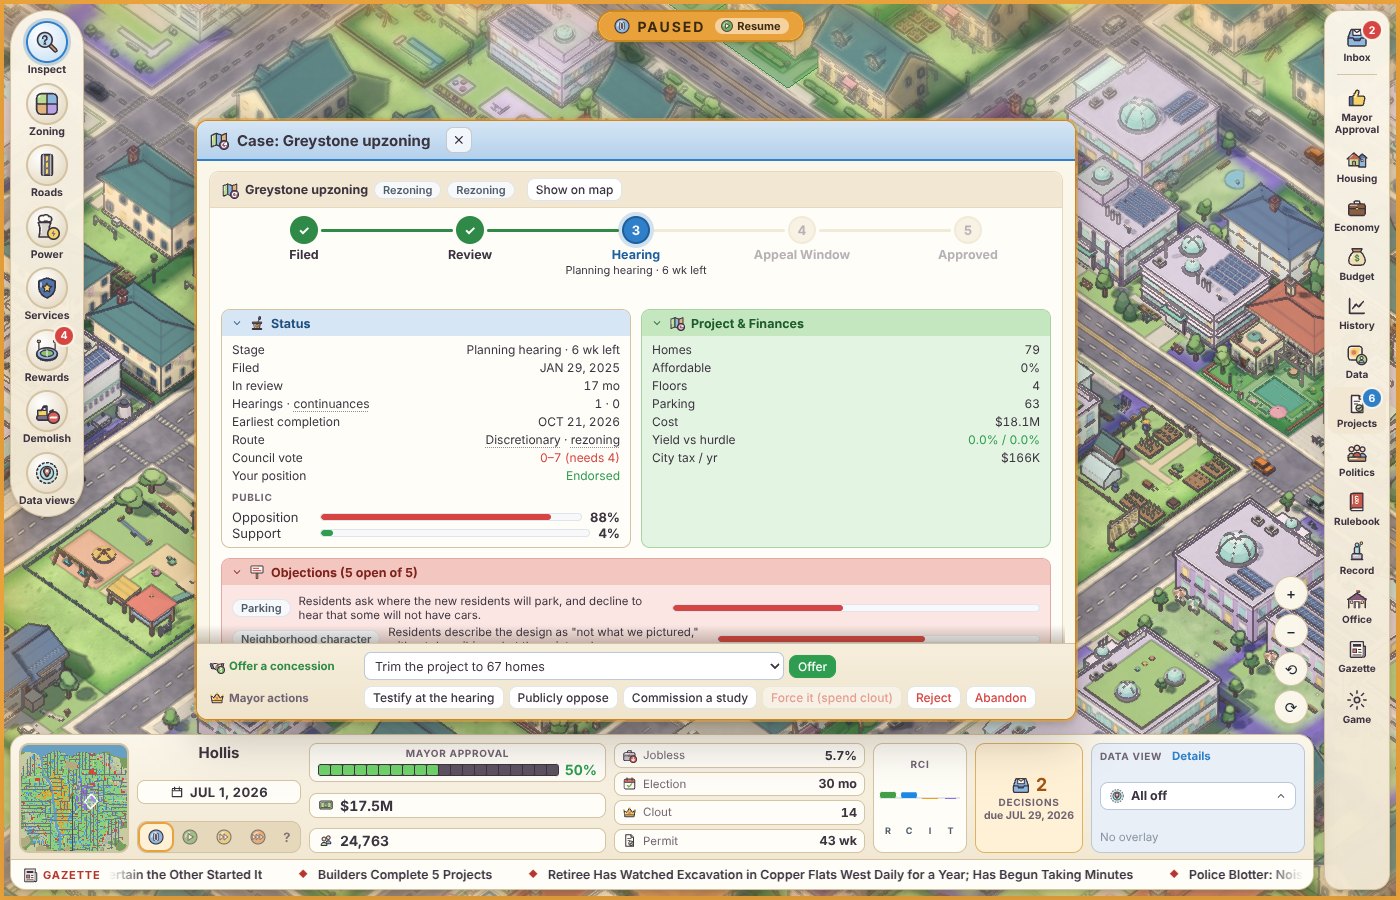
Task: Open the Rulebook
Action: tap(1357, 509)
